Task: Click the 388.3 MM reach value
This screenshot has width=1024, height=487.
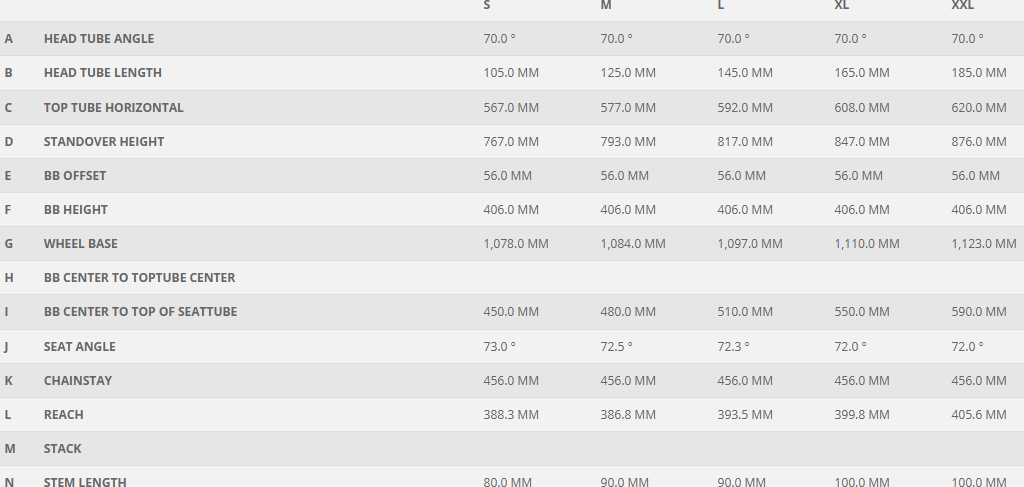Action: 510,415
